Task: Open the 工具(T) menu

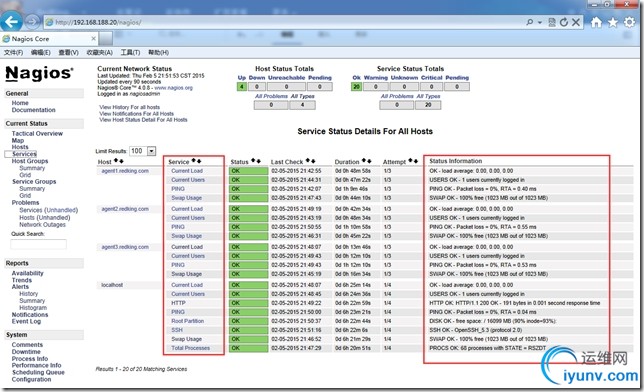Action: coord(130,52)
